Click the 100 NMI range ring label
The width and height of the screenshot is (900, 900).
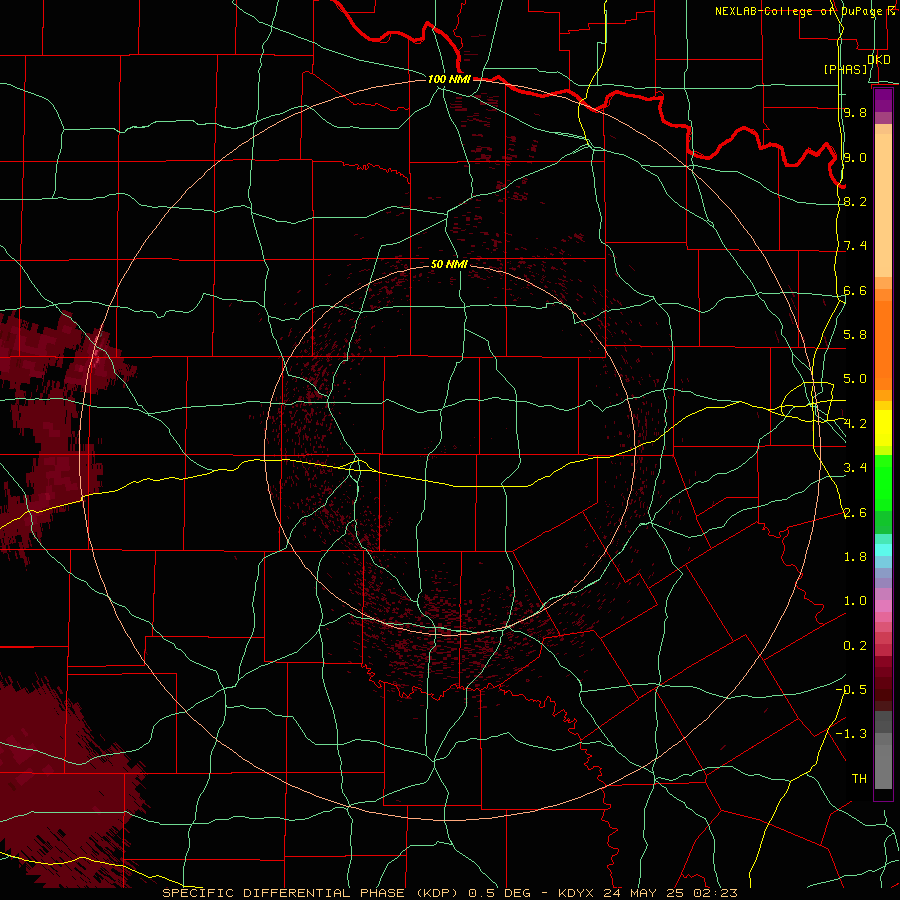click(x=449, y=79)
